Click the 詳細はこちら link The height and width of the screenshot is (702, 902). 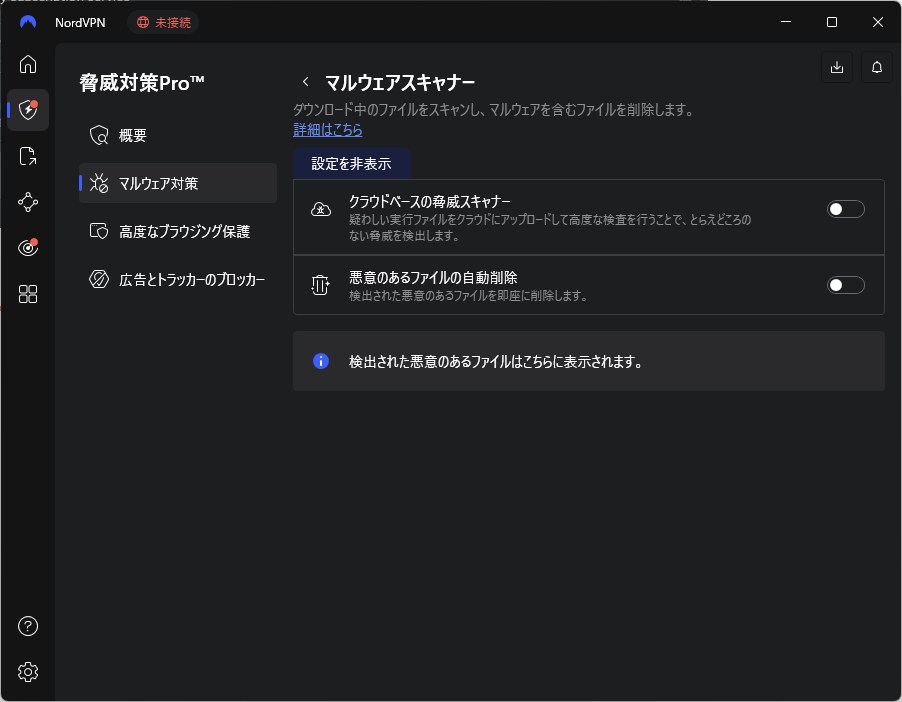pos(328,130)
